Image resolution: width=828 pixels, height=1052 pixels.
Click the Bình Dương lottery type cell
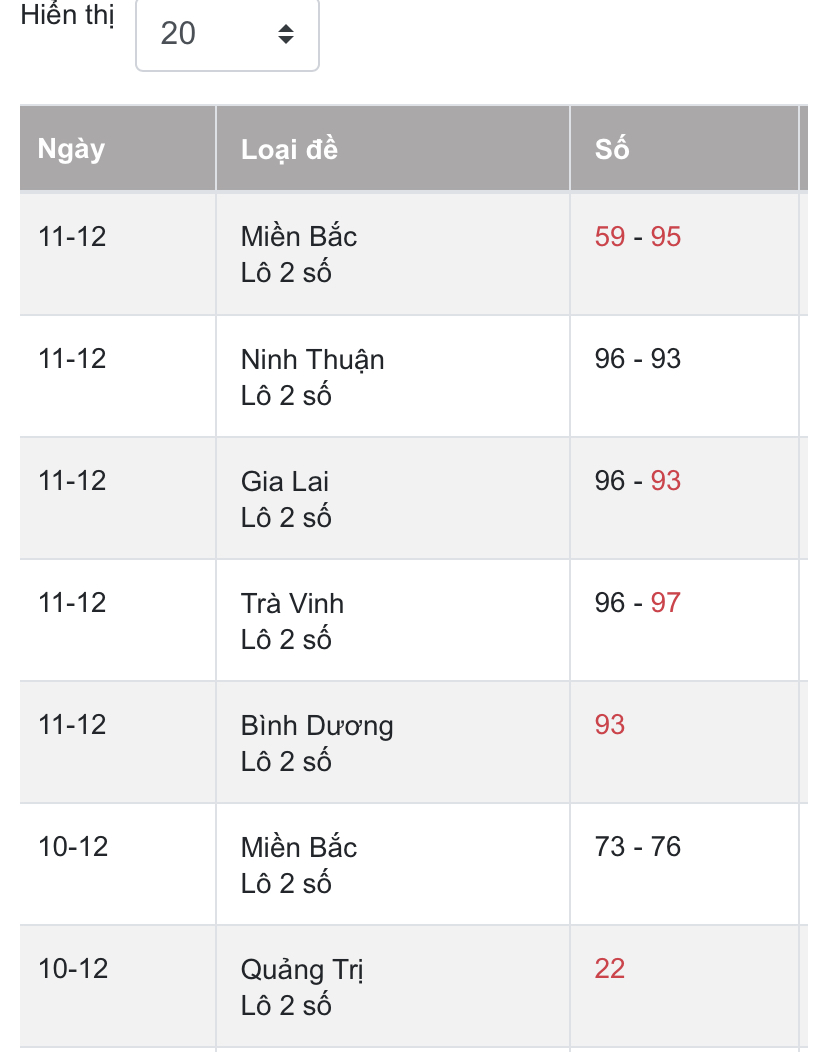393,743
